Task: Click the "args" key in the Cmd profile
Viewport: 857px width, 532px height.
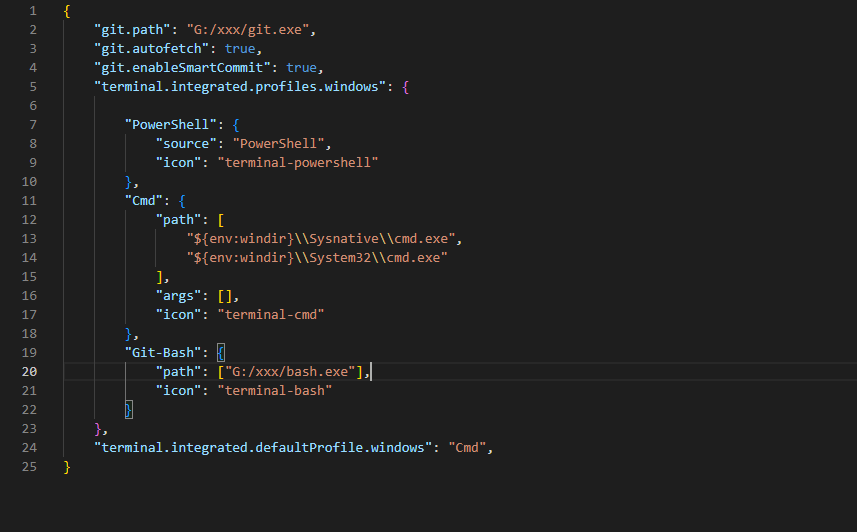Action: (179, 295)
